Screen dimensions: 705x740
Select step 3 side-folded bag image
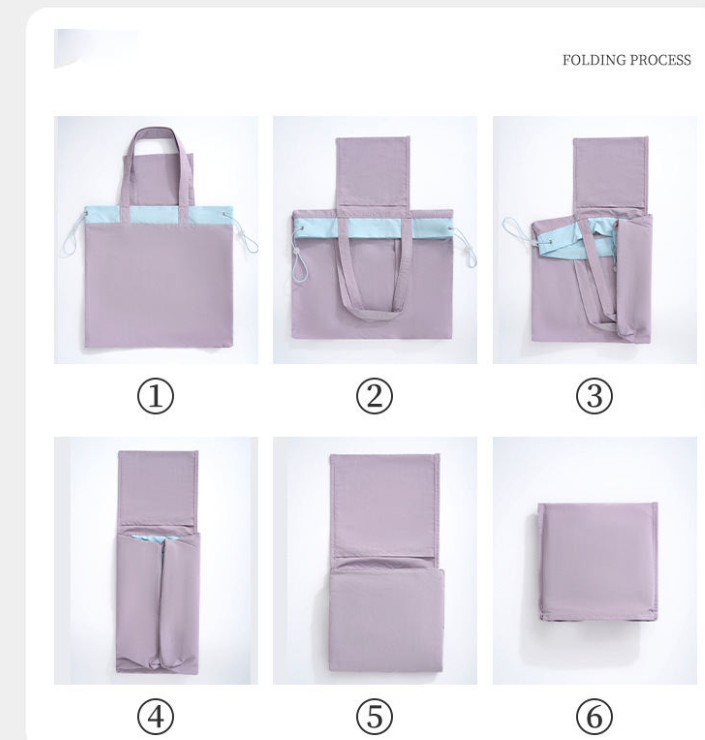(595, 240)
